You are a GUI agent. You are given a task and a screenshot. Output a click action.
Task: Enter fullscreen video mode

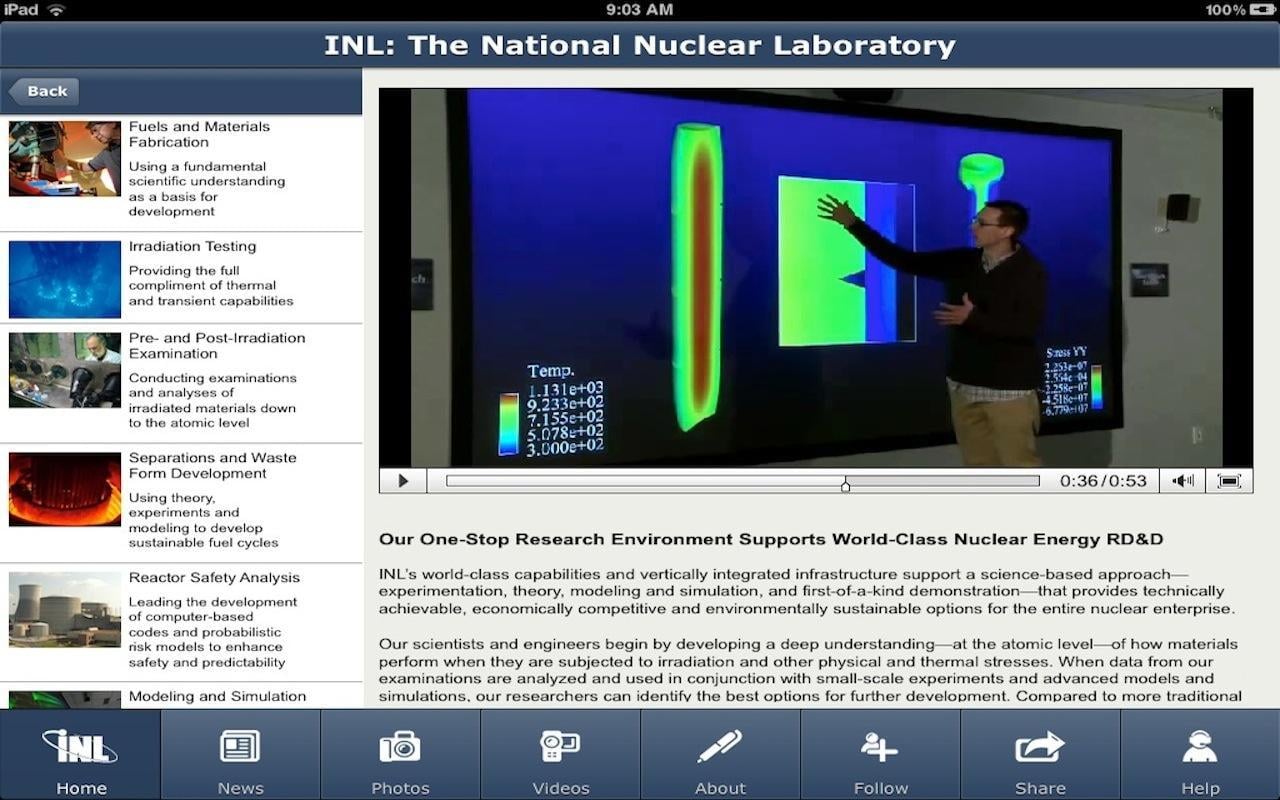(1229, 481)
